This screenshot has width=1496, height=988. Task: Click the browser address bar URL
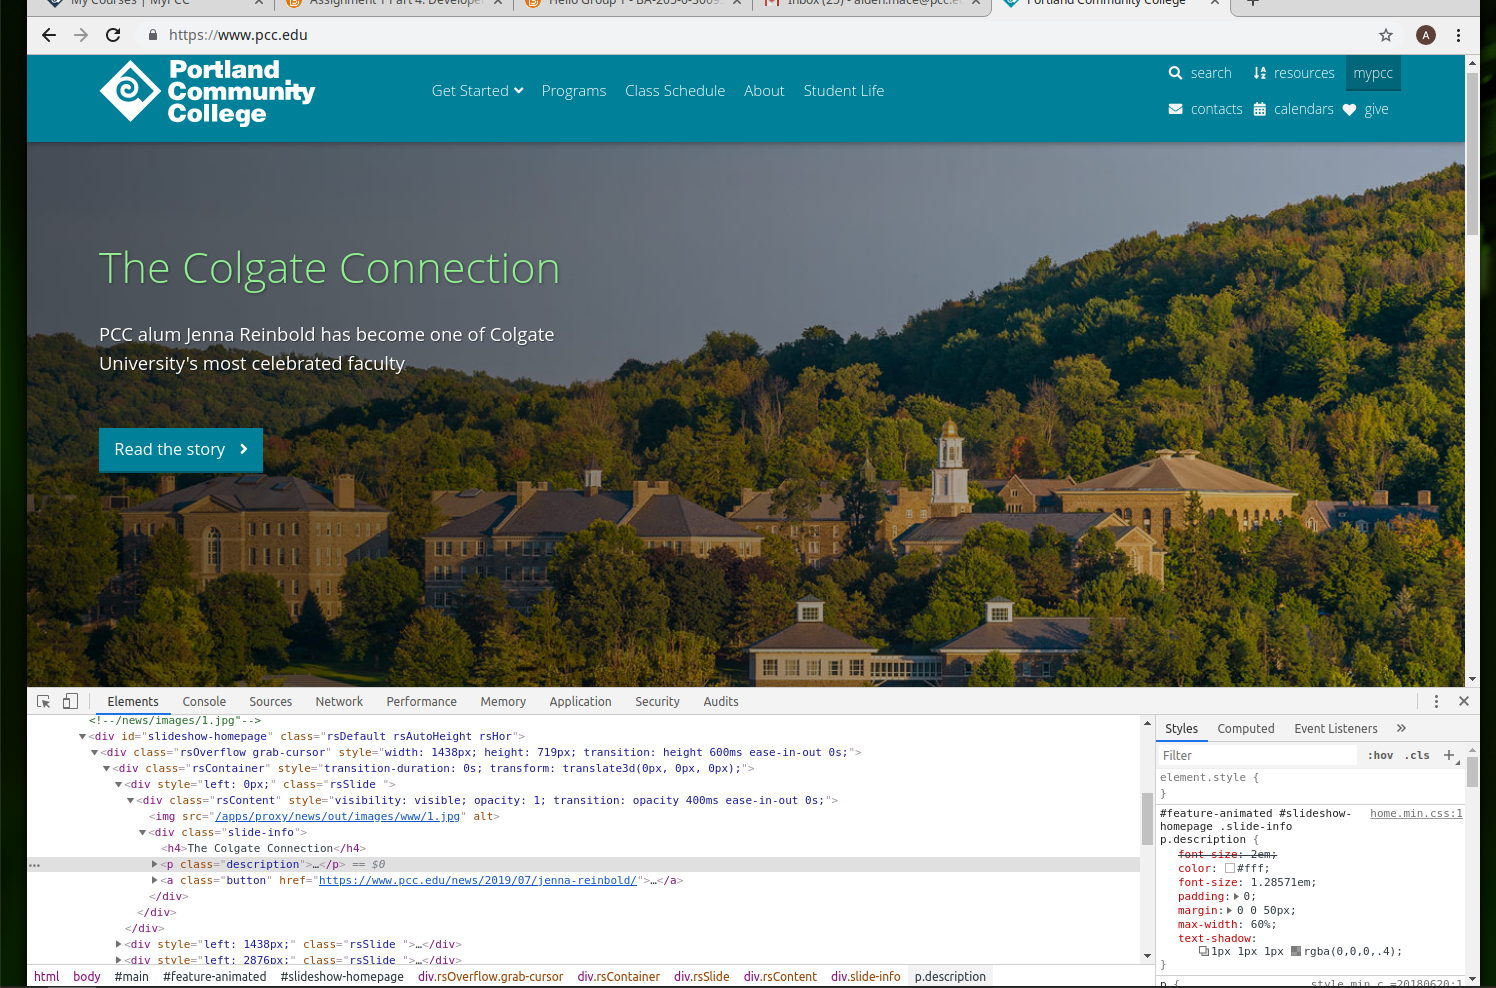(238, 35)
